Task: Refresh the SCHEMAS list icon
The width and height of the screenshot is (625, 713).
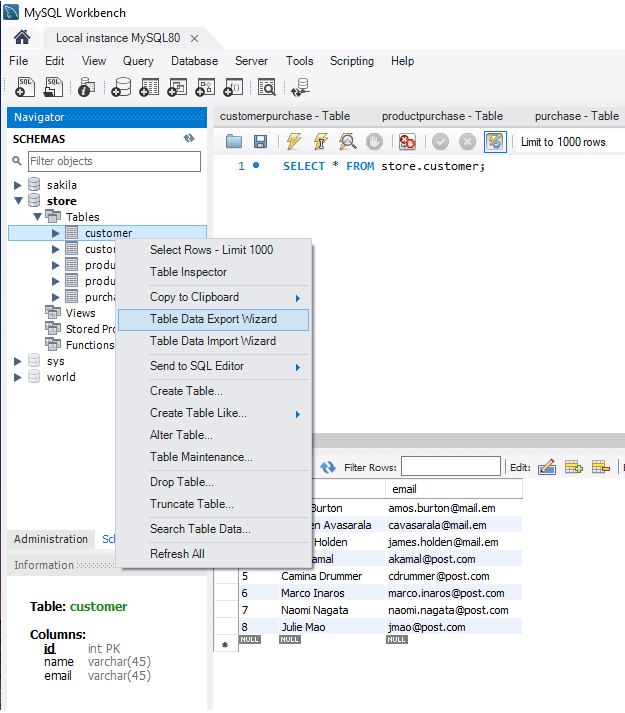Action: tap(189, 138)
